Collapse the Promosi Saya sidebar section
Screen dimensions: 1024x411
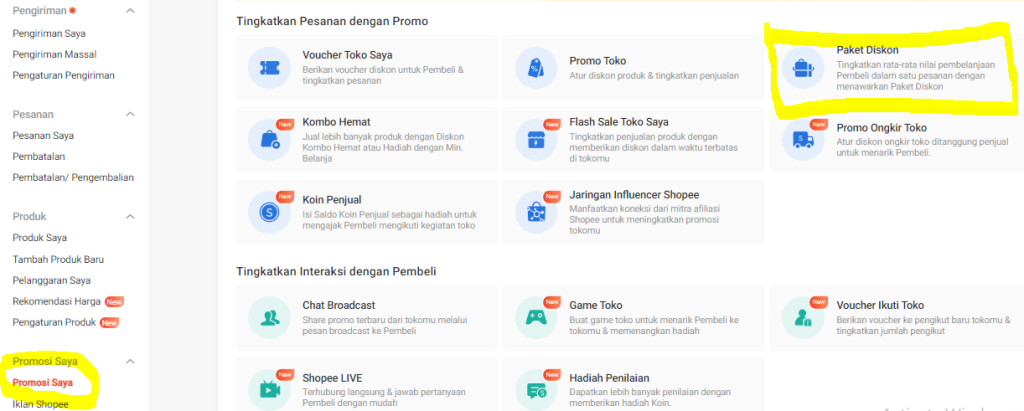(130, 361)
